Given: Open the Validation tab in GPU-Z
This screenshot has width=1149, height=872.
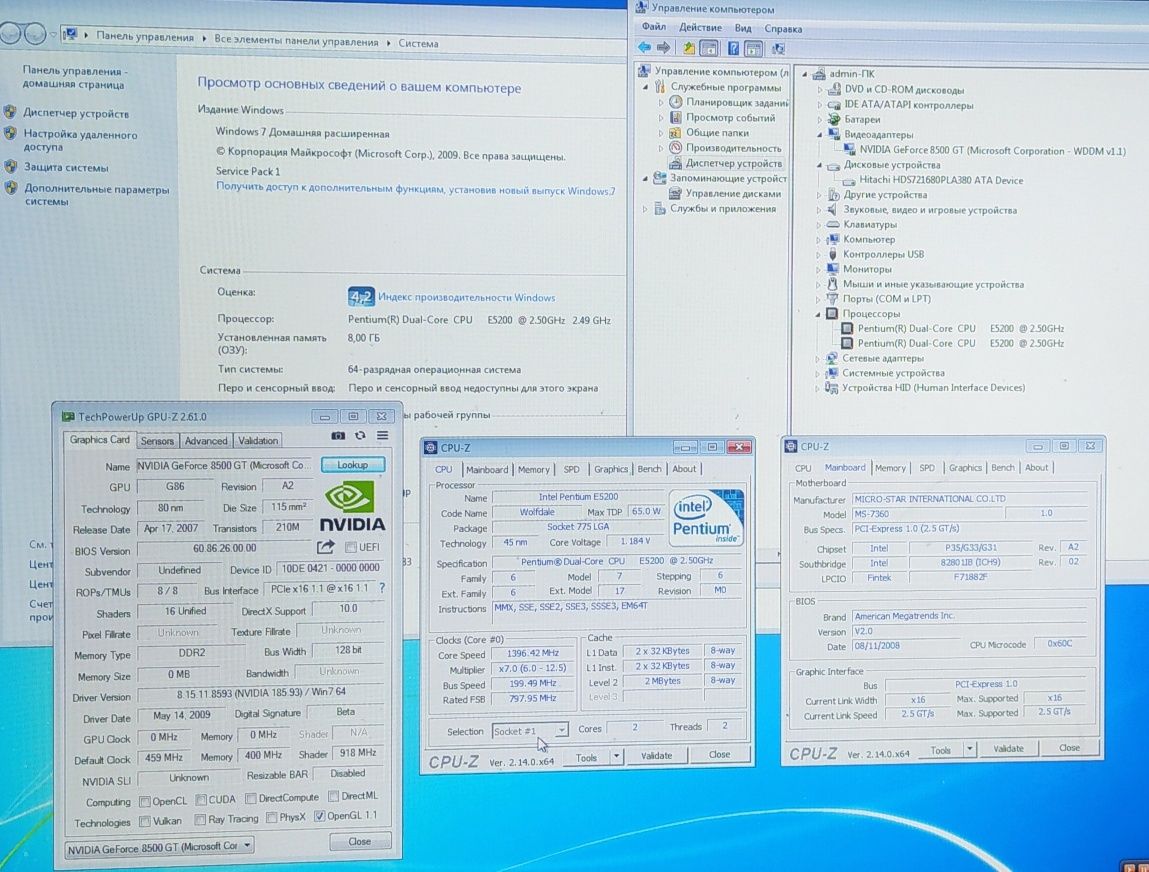Looking at the screenshot, I should coord(258,440).
